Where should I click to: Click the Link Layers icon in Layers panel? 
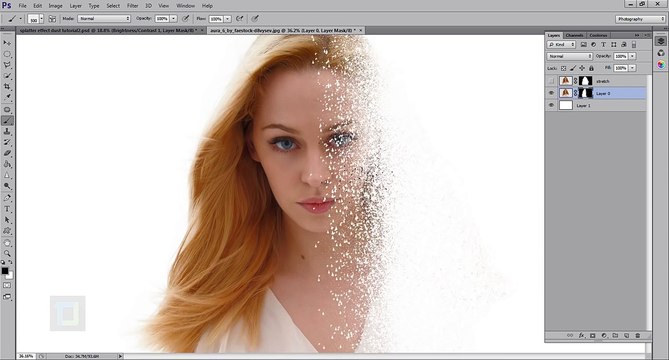[570, 336]
